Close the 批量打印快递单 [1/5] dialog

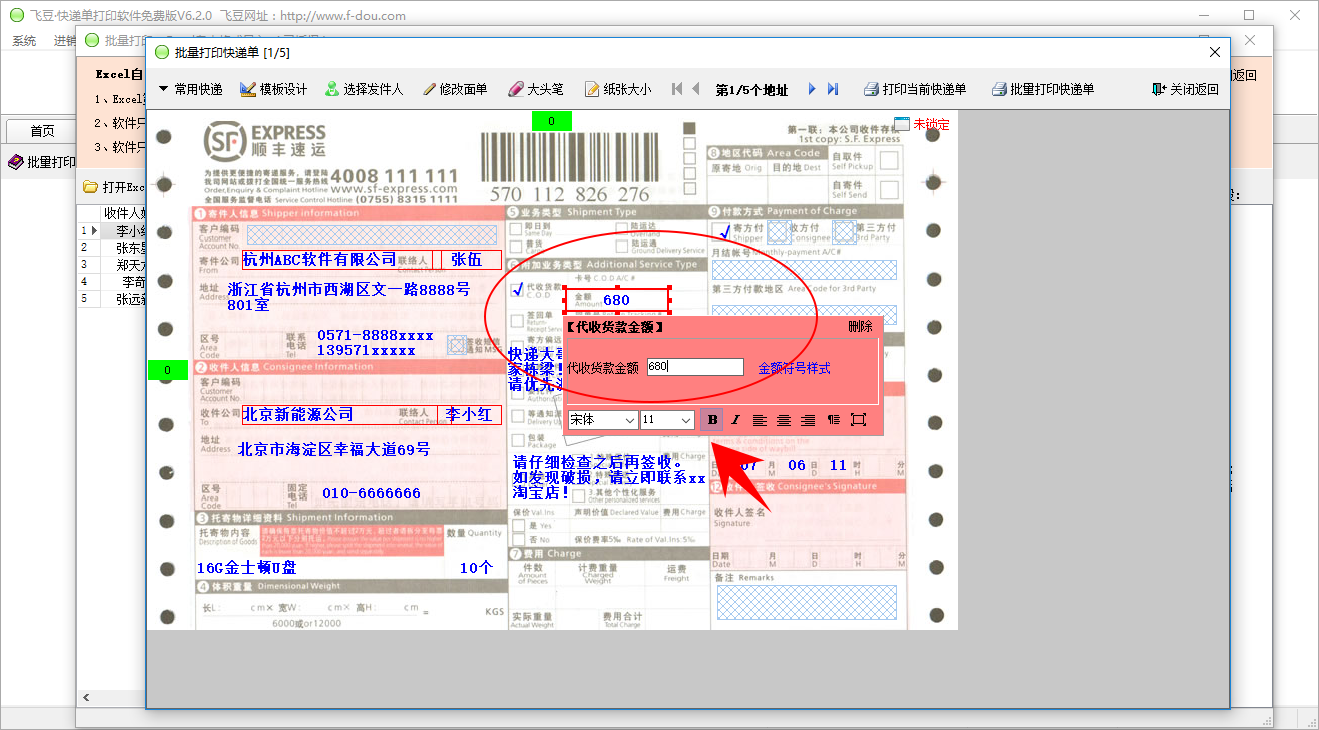pyautogui.click(x=1215, y=52)
